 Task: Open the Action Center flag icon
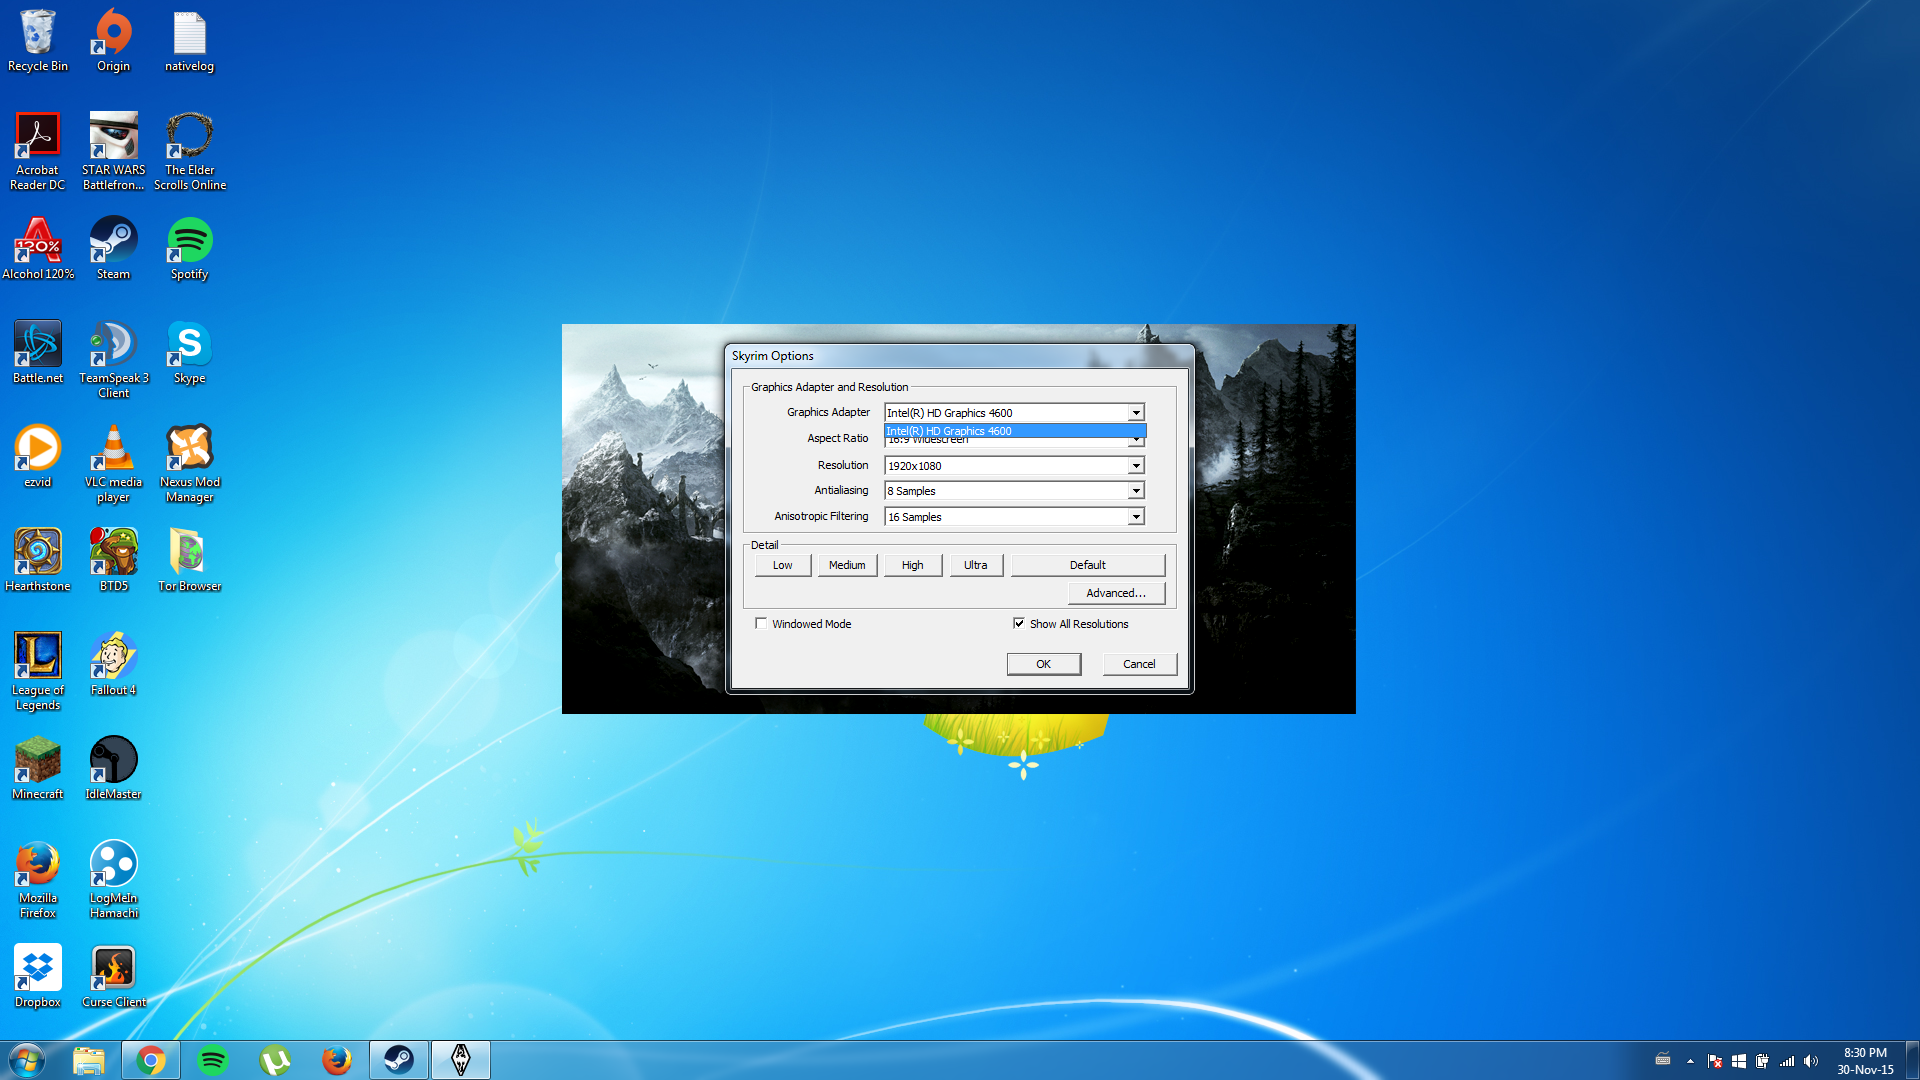pyautogui.click(x=1715, y=1061)
